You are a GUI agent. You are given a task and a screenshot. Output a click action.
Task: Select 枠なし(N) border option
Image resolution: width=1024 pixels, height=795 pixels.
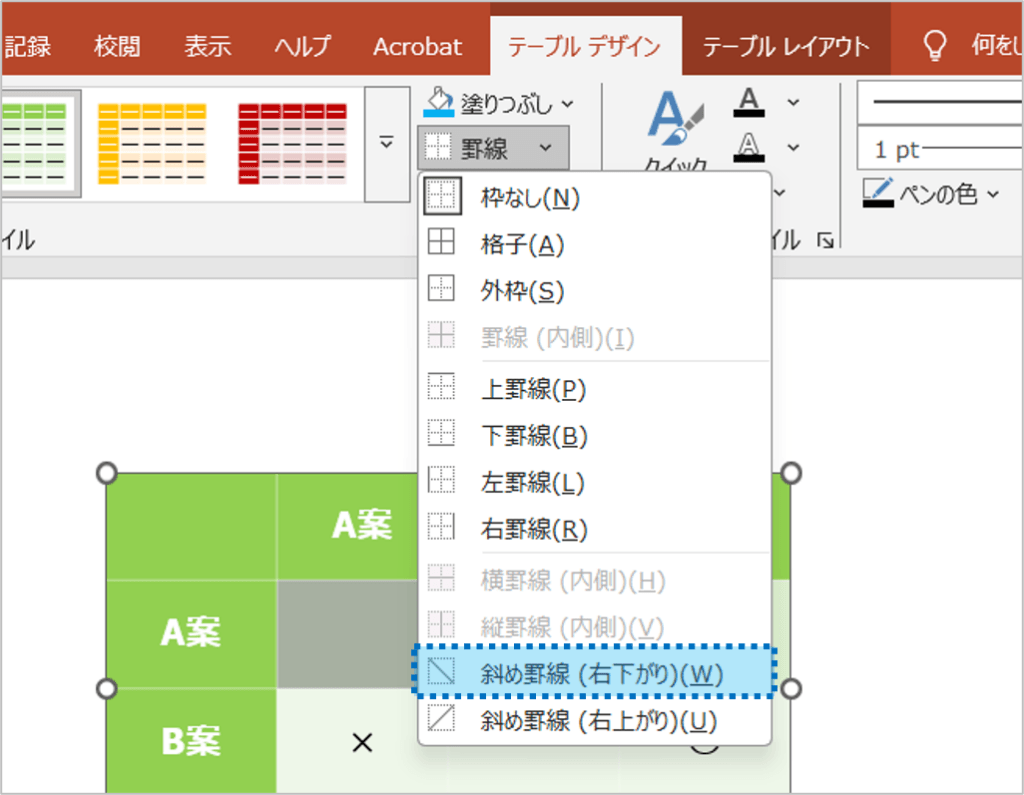click(x=595, y=197)
